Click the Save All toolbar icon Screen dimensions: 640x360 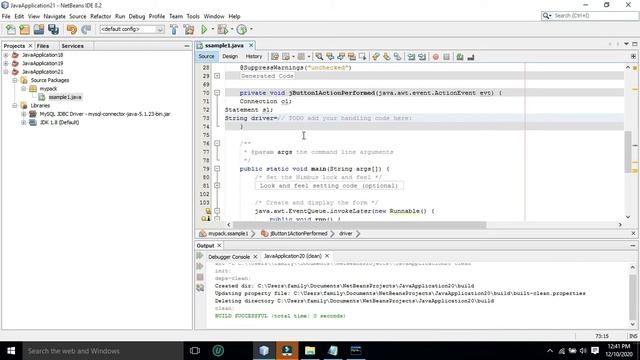(x=53, y=29)
